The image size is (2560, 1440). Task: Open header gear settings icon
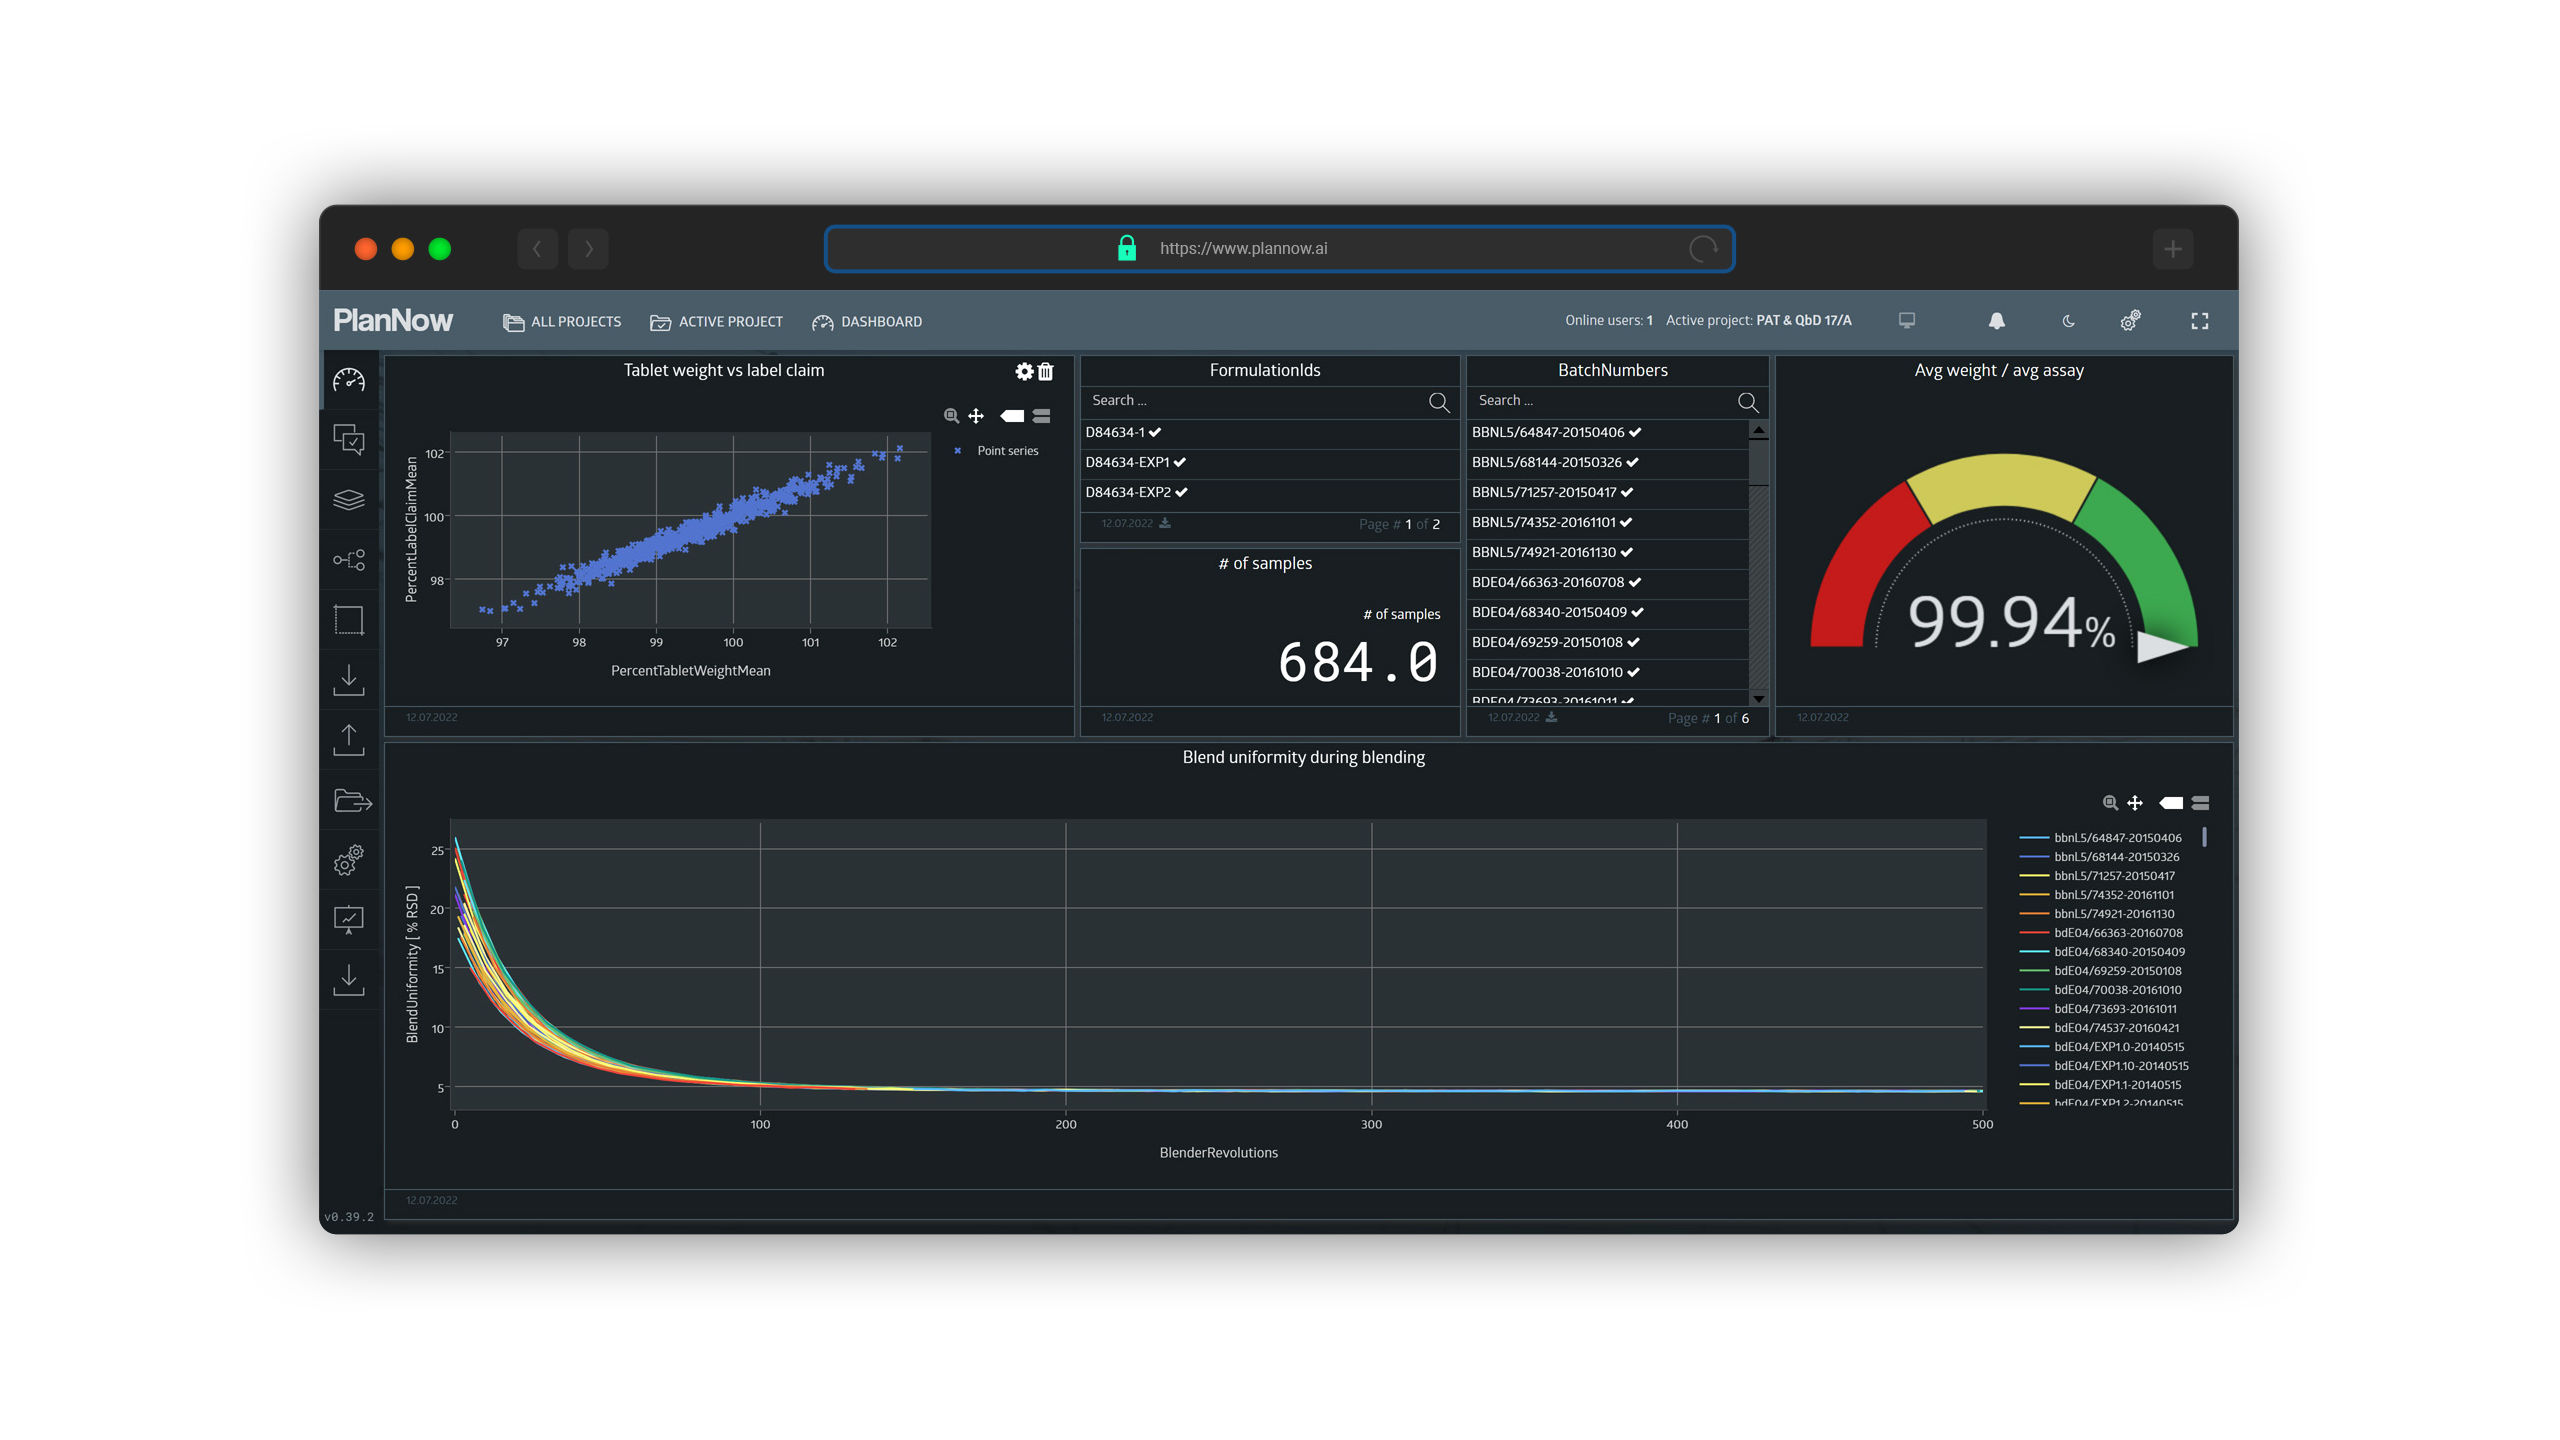click(2130, 320)
